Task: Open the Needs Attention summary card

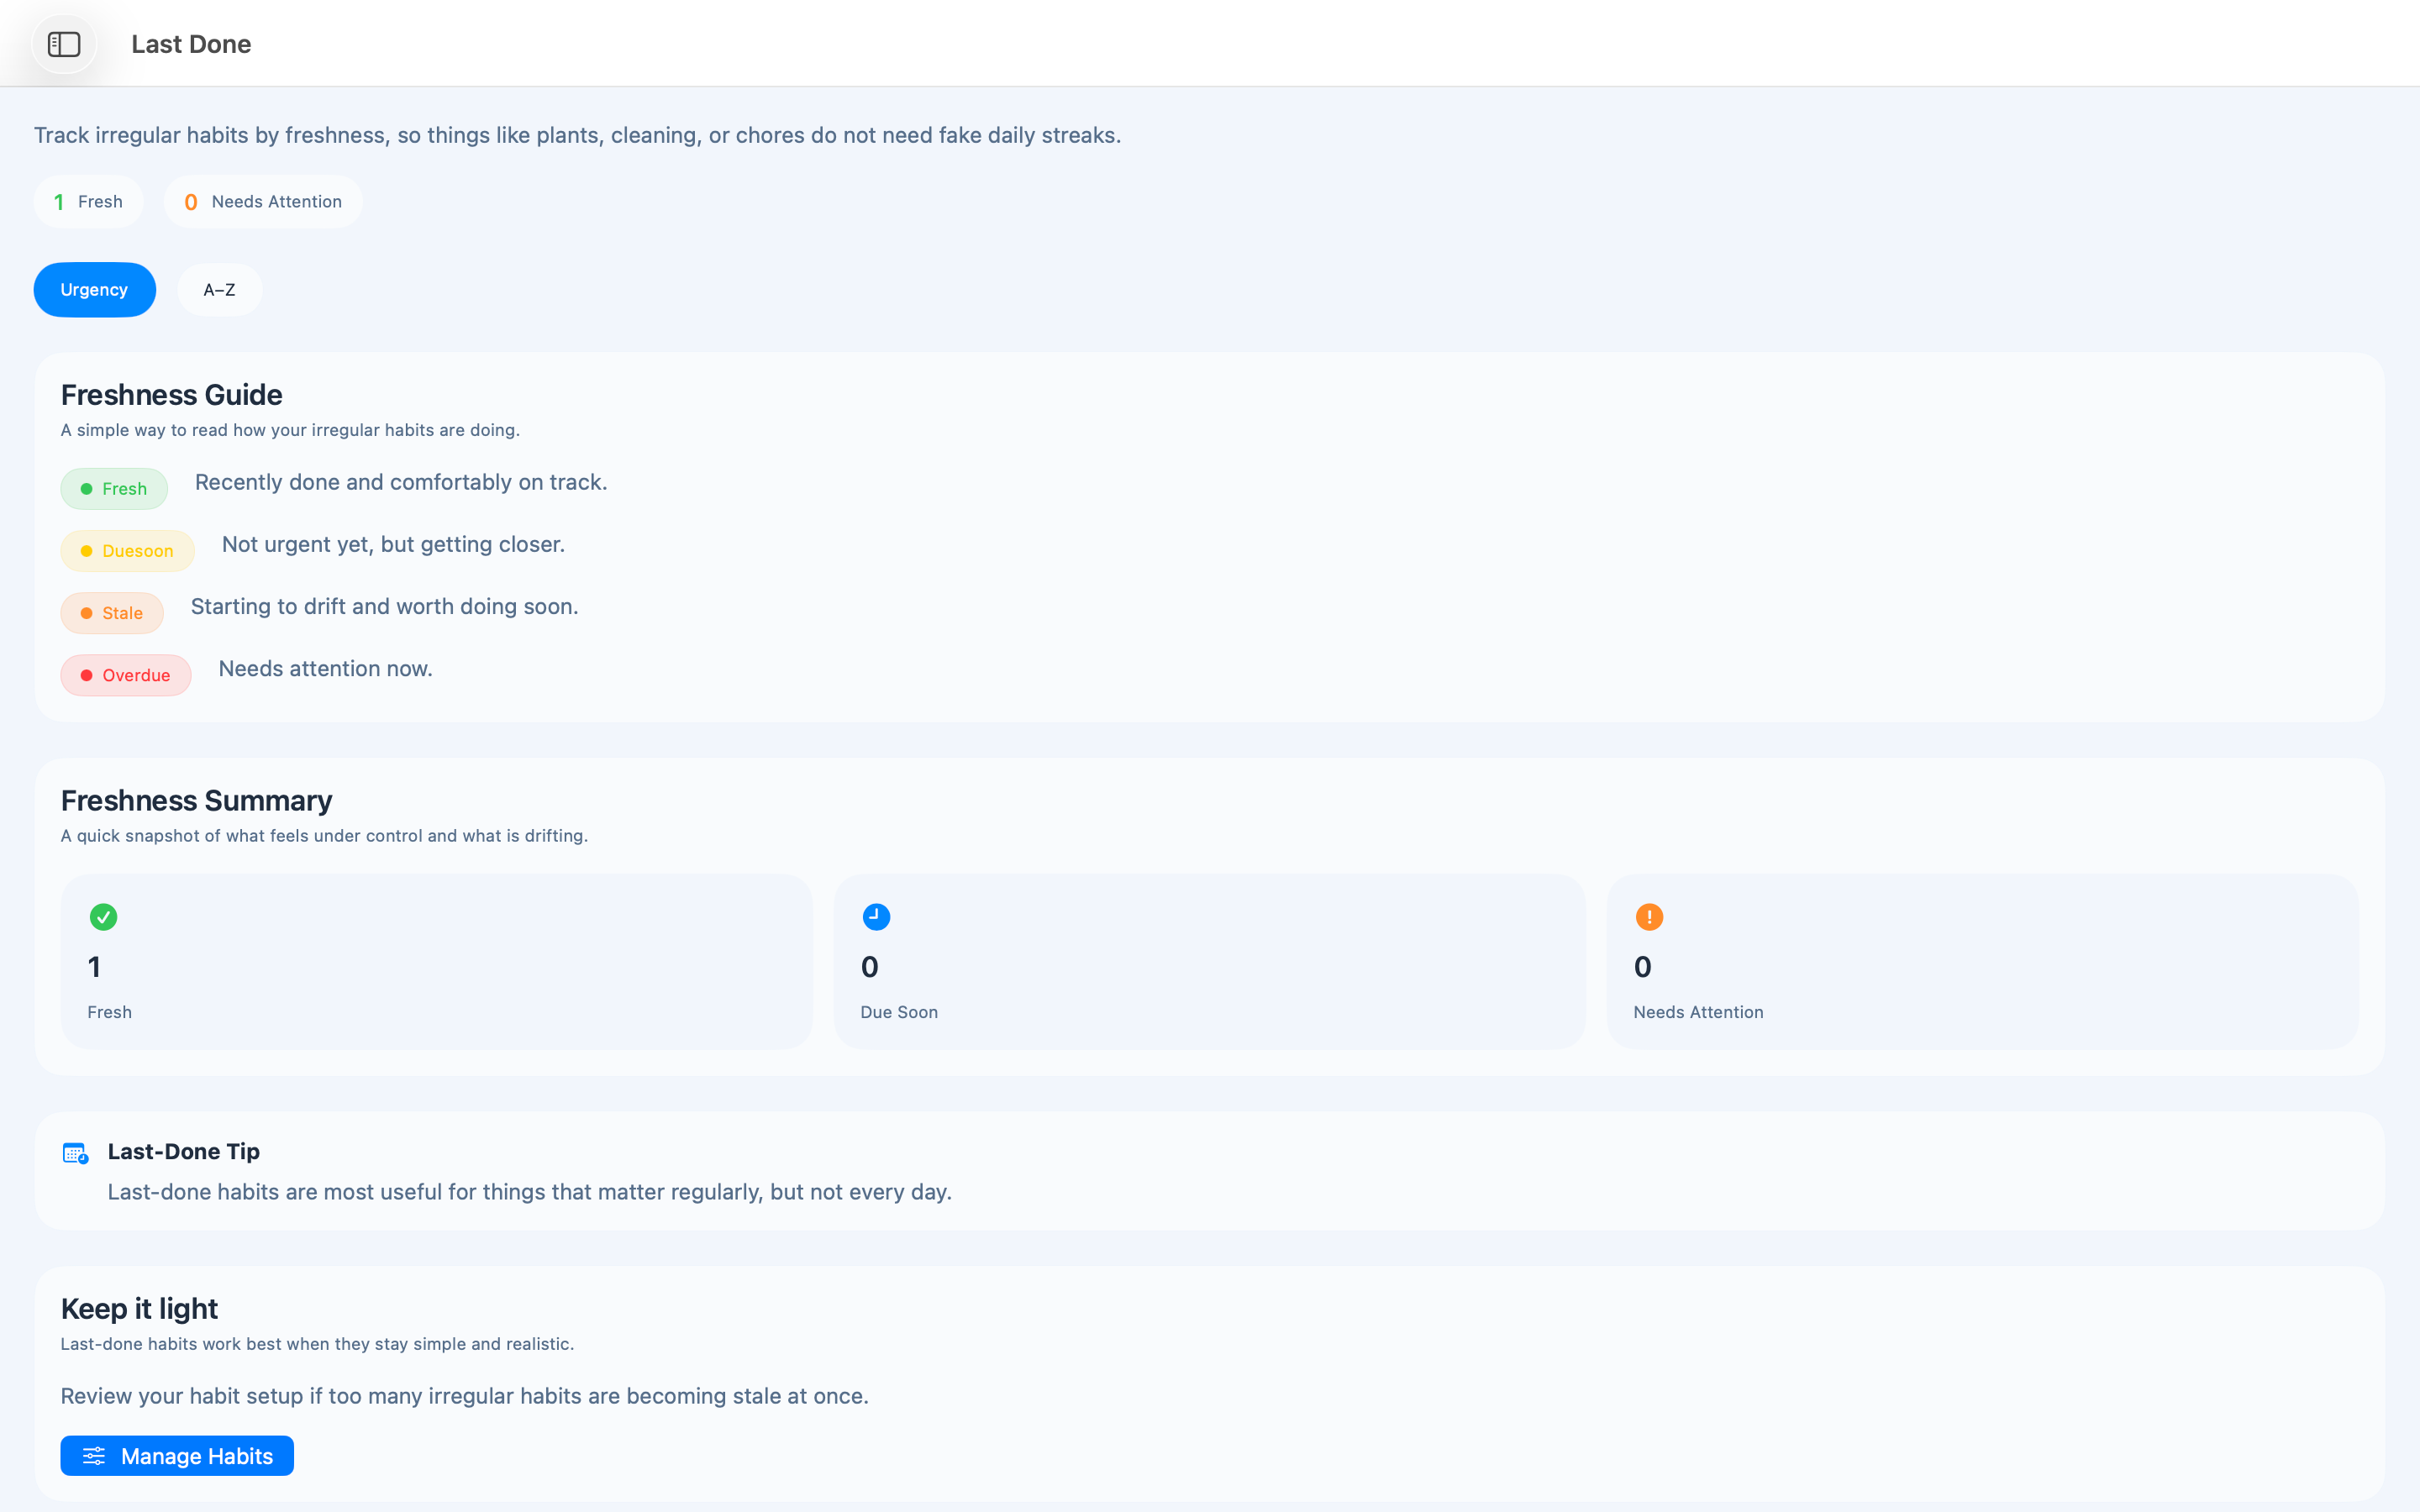Action: tap(1982, 962)
